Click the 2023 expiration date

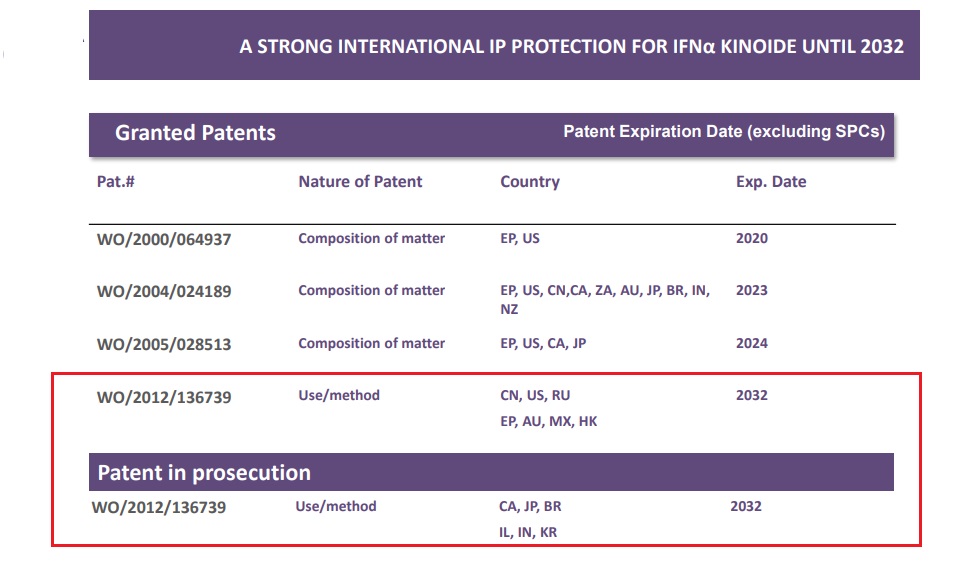(x=751, y=290)
